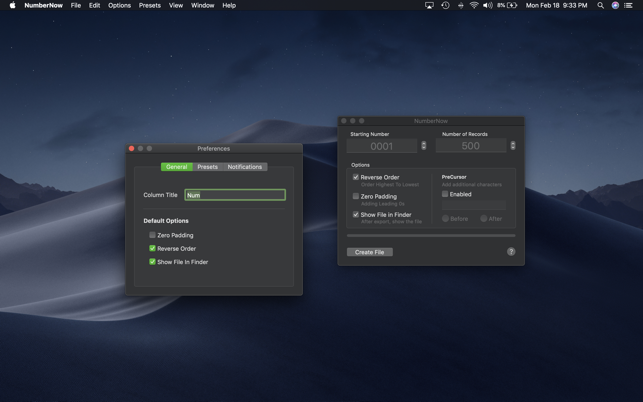
Task: Click the Number of Records stepper
Action: (x=513, y=146)
